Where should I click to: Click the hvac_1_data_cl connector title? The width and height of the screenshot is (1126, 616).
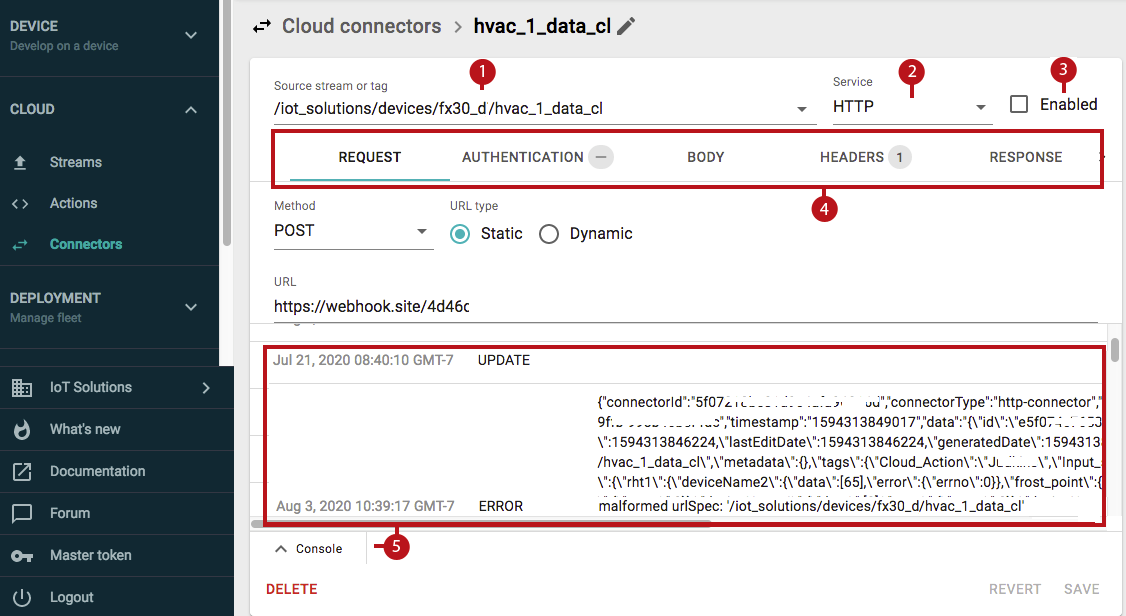(542, 26)
